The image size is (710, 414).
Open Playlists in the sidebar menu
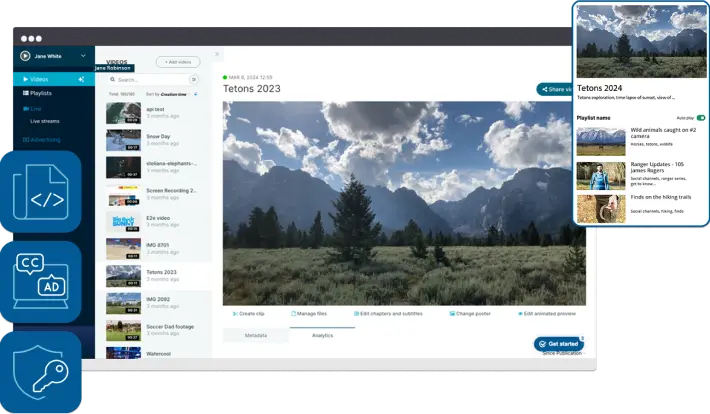(x=40, y=93)
